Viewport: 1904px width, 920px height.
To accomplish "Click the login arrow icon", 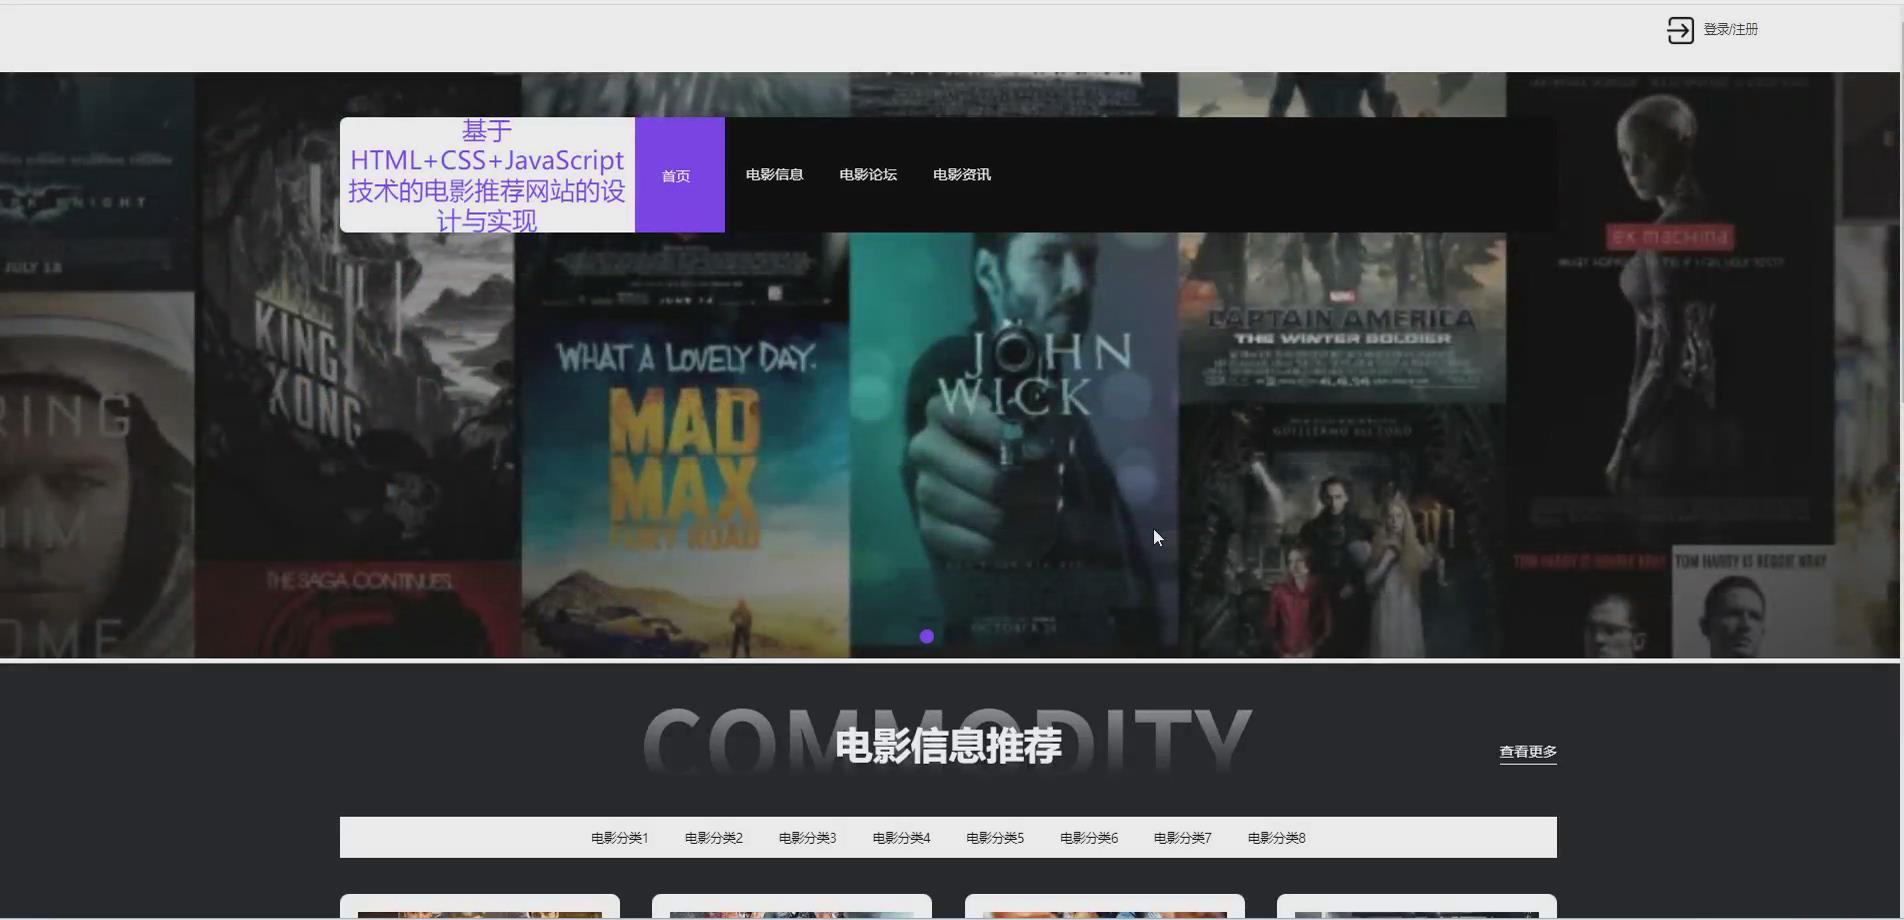I will point(1680,30).
